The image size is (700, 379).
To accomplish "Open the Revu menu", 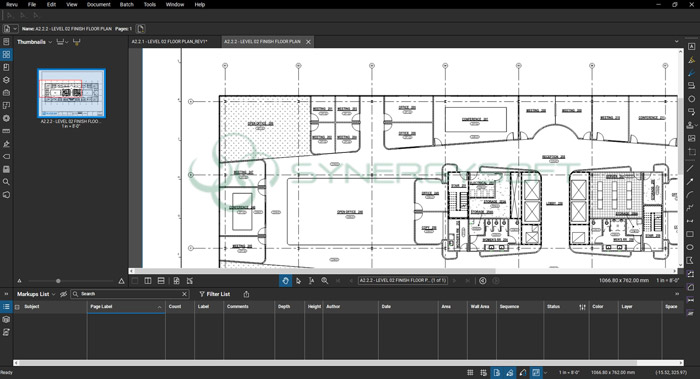I will (x=12, y=4).
